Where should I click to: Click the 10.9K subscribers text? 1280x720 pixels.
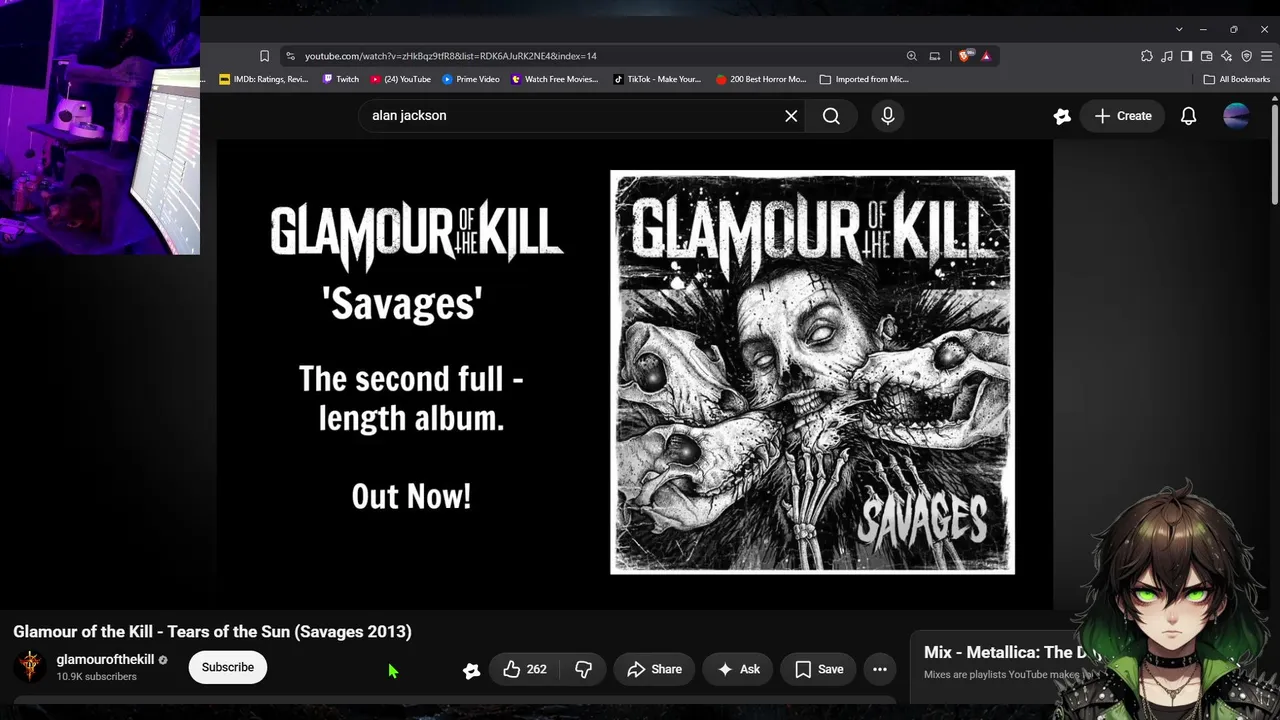tap(96, 677)
